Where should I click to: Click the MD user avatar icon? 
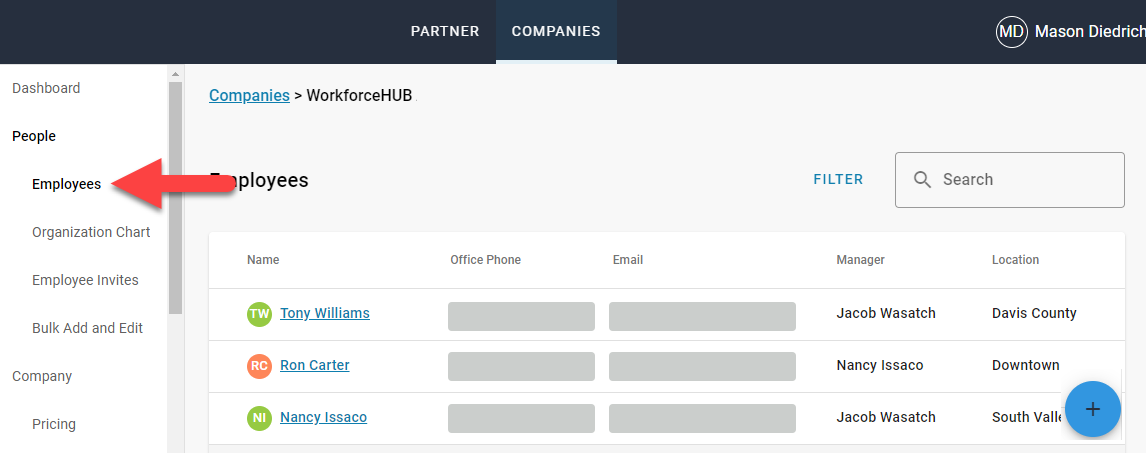coord(1012,32)
